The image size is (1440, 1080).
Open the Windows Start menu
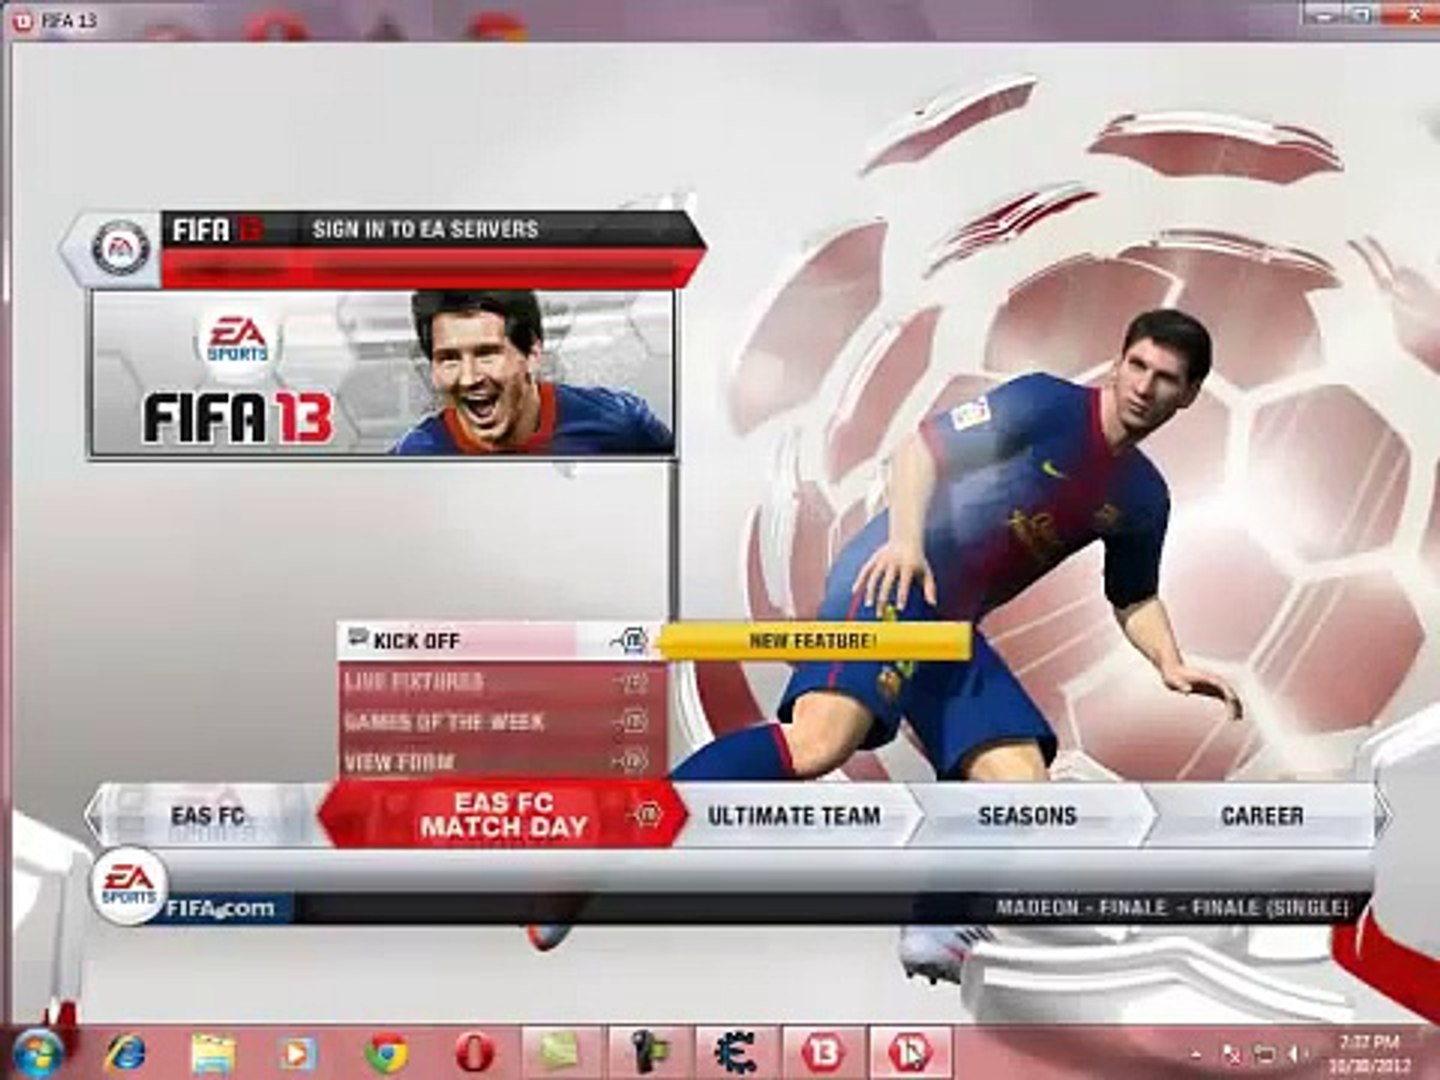pos(38,1053)
